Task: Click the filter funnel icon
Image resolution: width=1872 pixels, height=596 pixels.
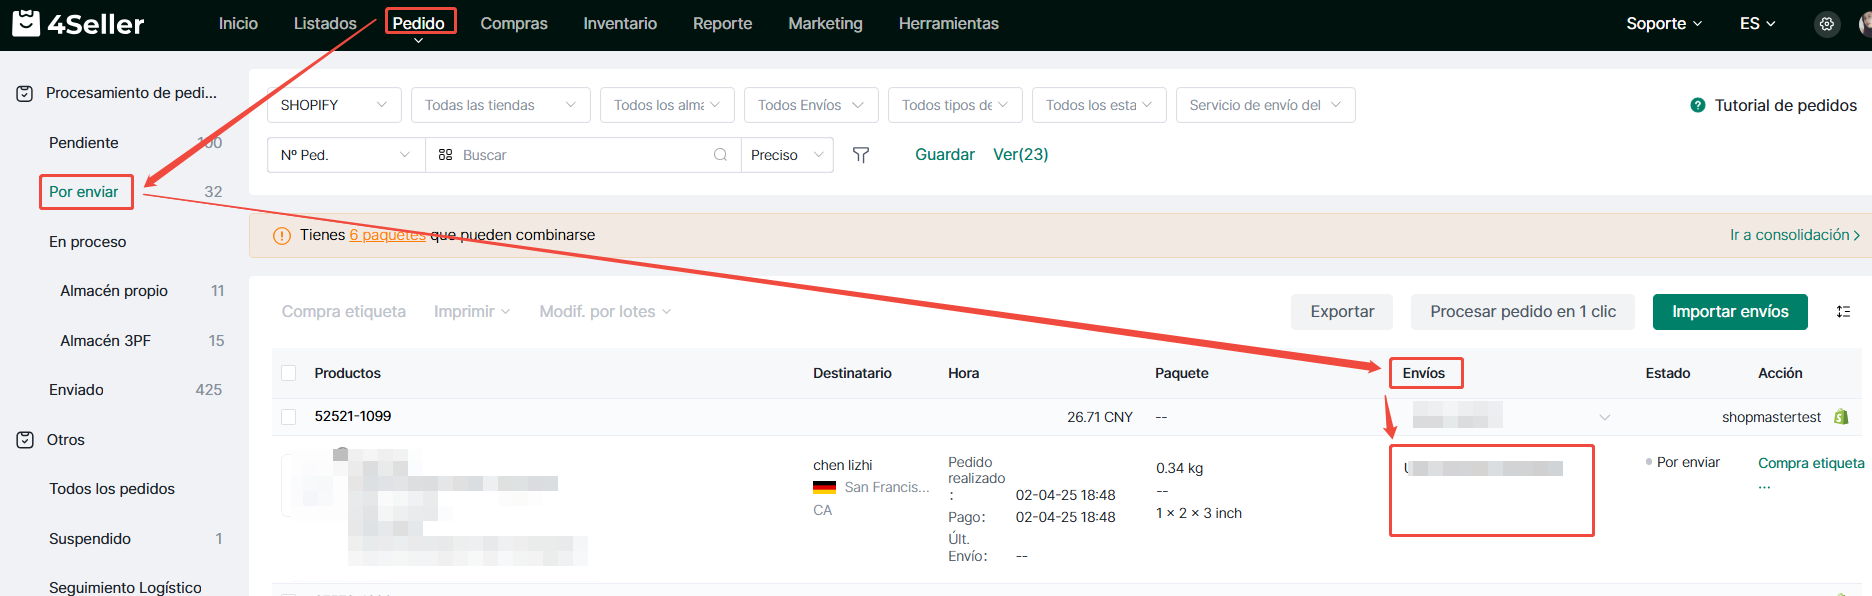Action: (x=860, y=155)
